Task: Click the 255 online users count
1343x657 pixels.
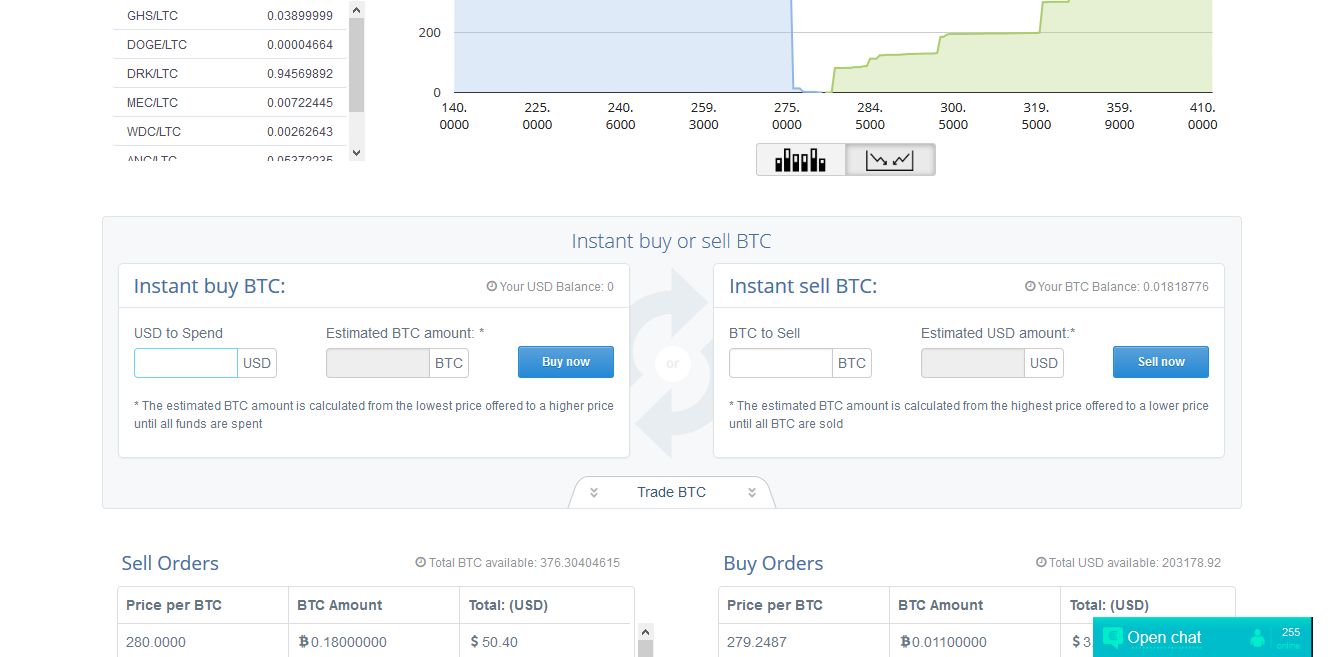Action: tap(1290, 632)
